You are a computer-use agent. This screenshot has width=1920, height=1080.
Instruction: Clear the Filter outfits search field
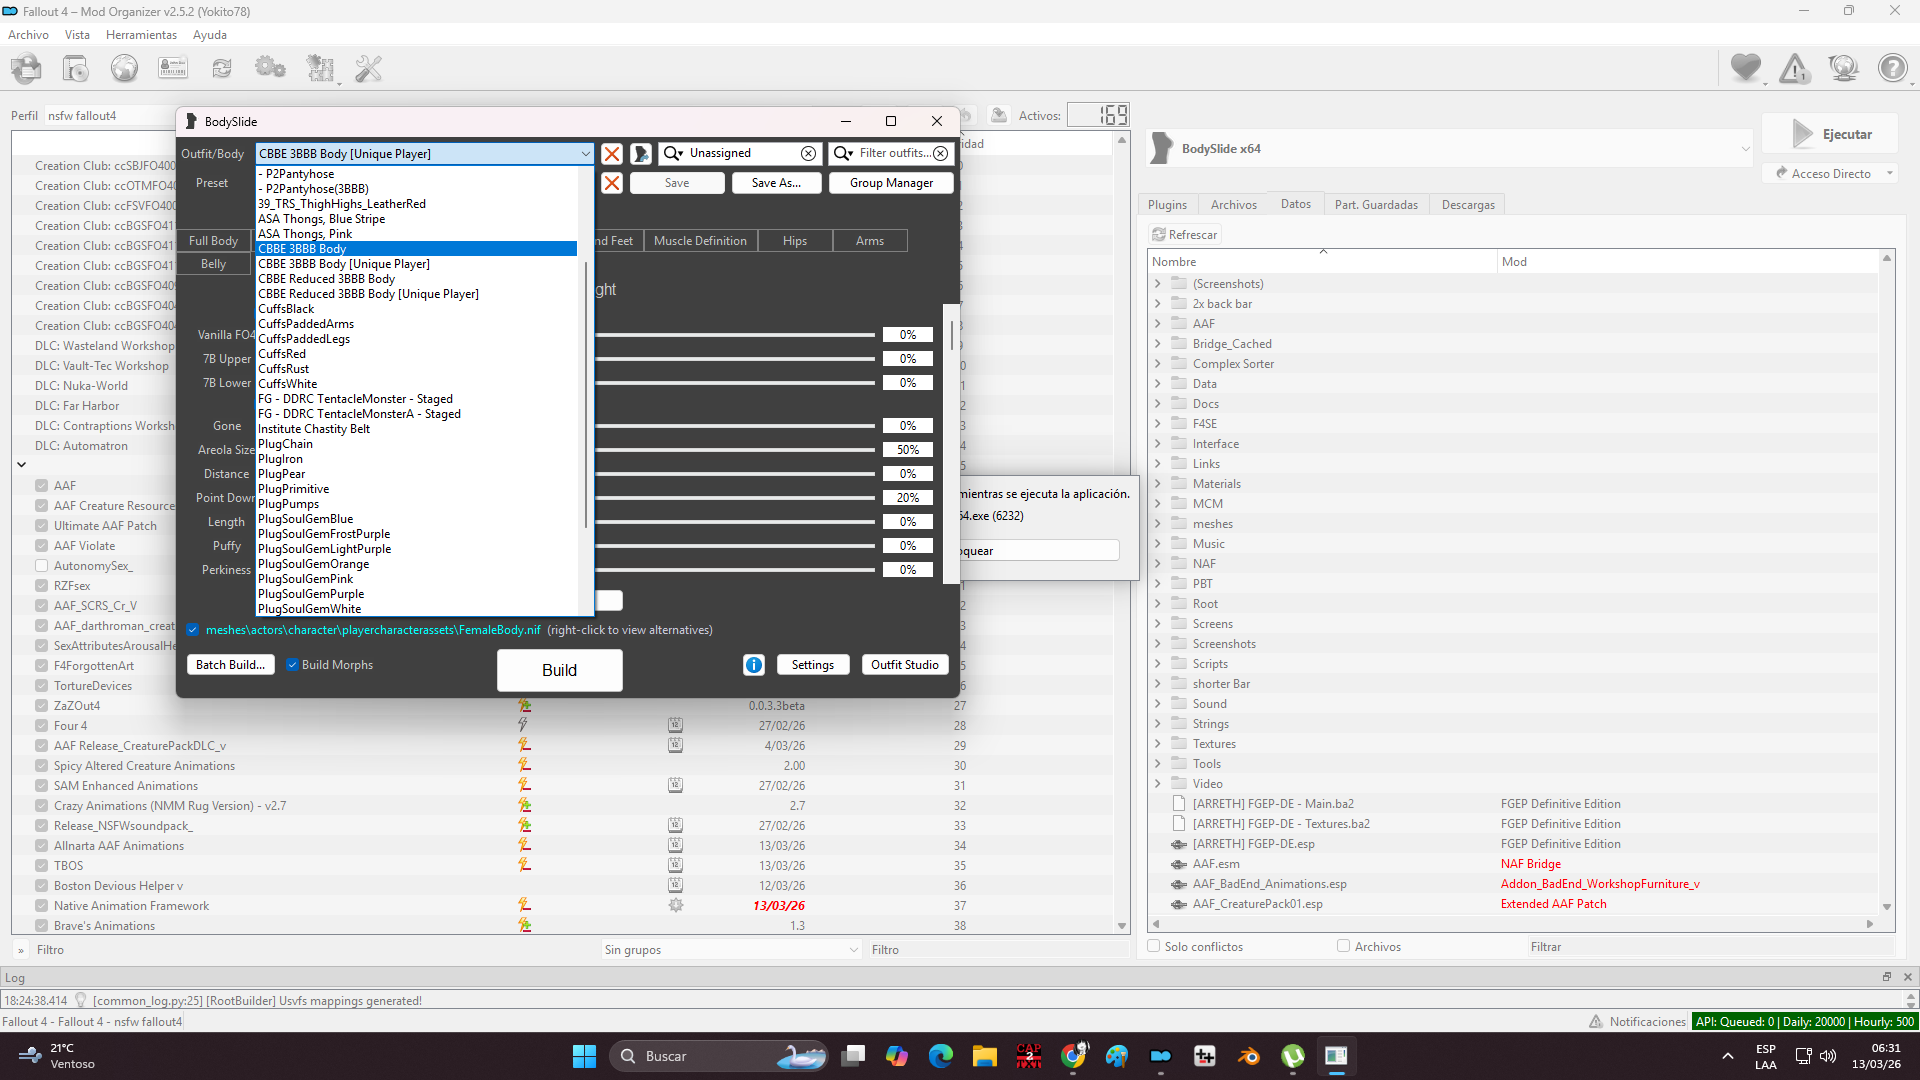point(940,153)
